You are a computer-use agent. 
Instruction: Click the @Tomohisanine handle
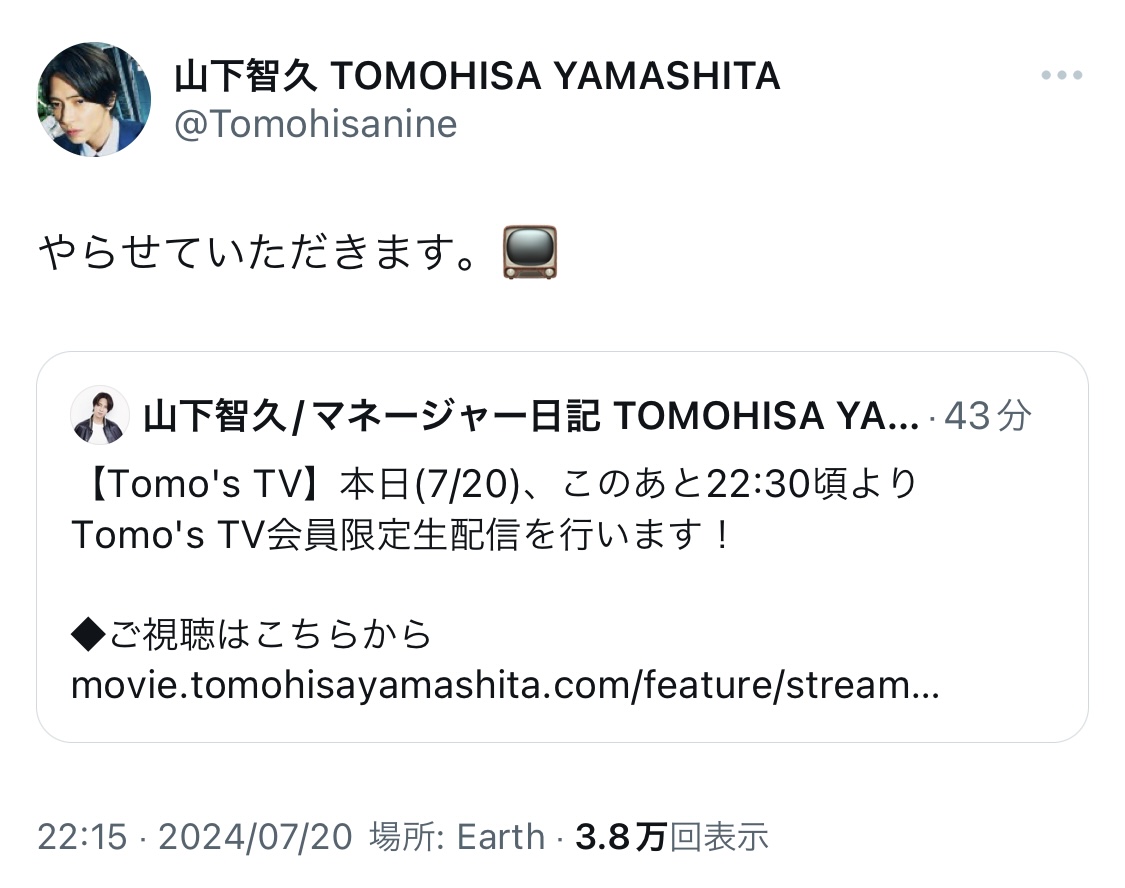[x=316, y=125]
